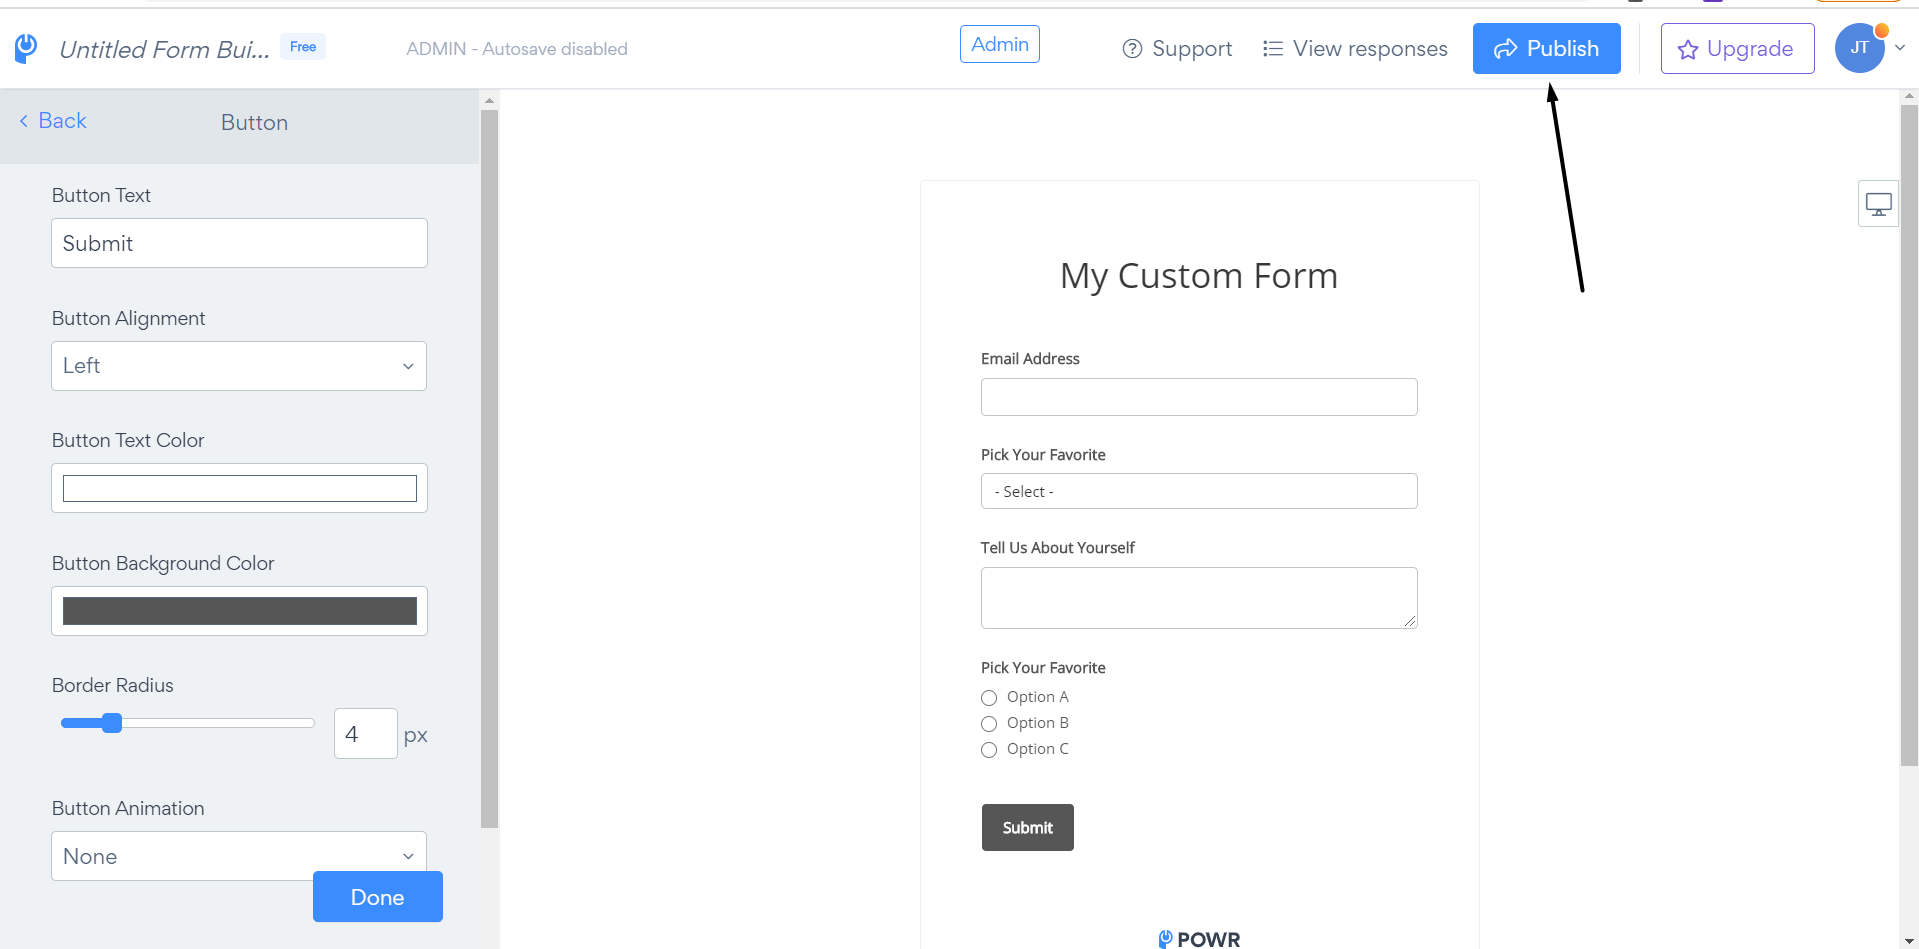The width and height of the screenshot is (1919, 949).
Task: Go back using the Back link
Action: (x=53, y=121)
